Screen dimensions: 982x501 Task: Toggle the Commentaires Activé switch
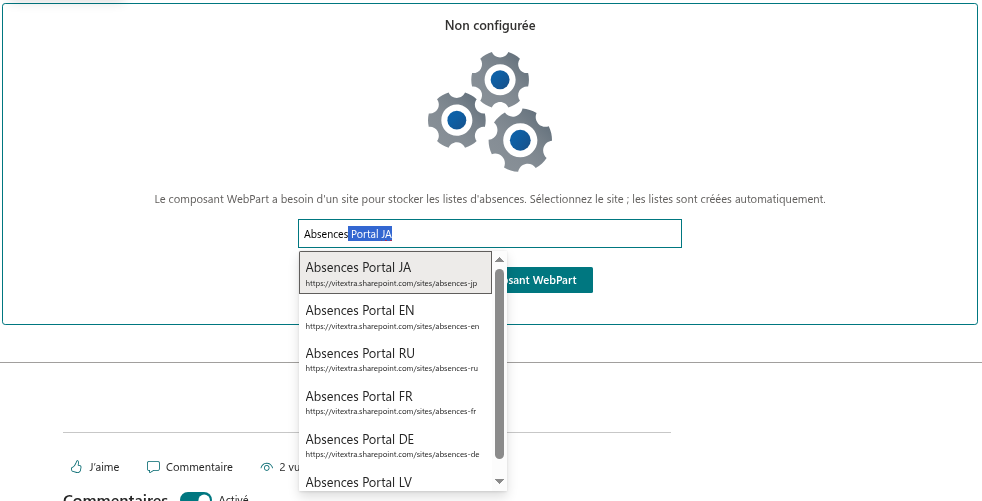[196, 499]
